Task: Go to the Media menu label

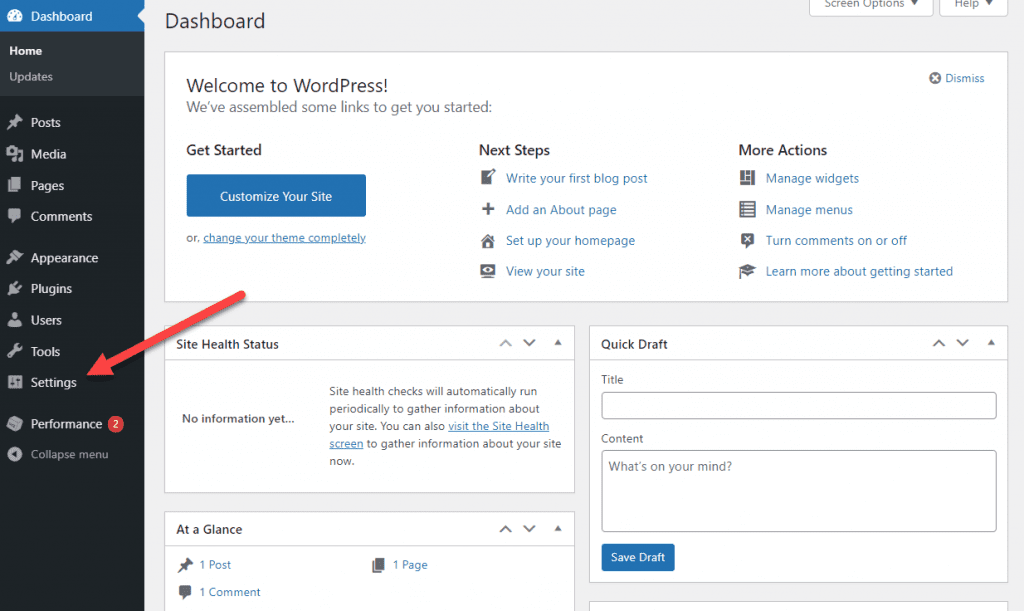Action: coord(48,154)
